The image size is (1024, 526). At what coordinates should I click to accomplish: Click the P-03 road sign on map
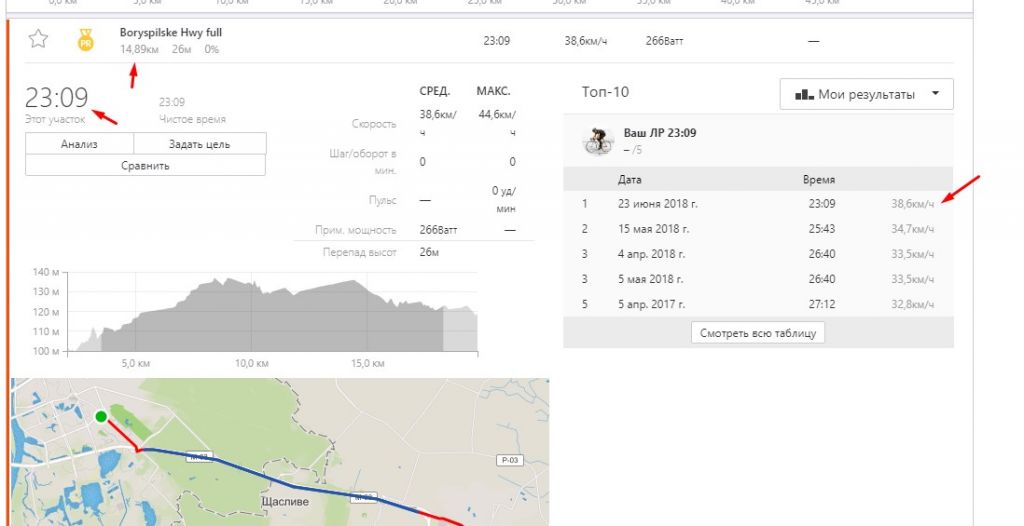pyautogui.click(x=510, y=460)
